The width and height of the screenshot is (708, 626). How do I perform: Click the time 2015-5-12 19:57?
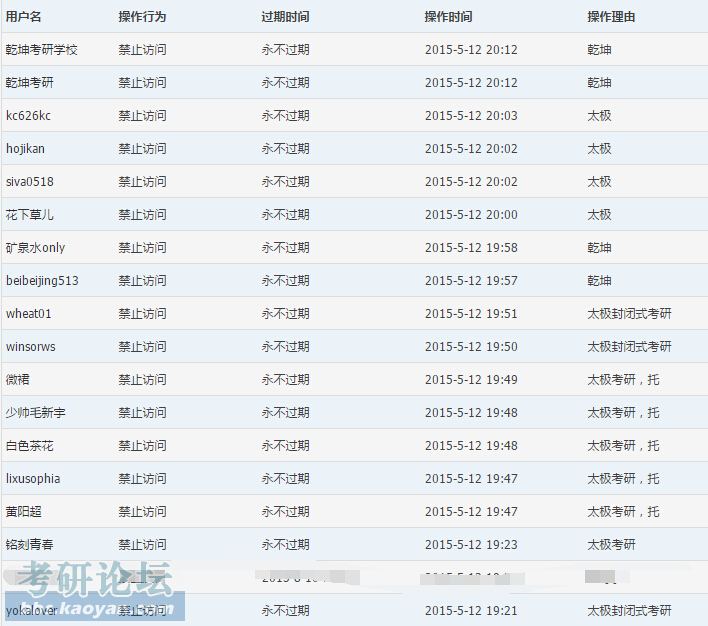471,280
